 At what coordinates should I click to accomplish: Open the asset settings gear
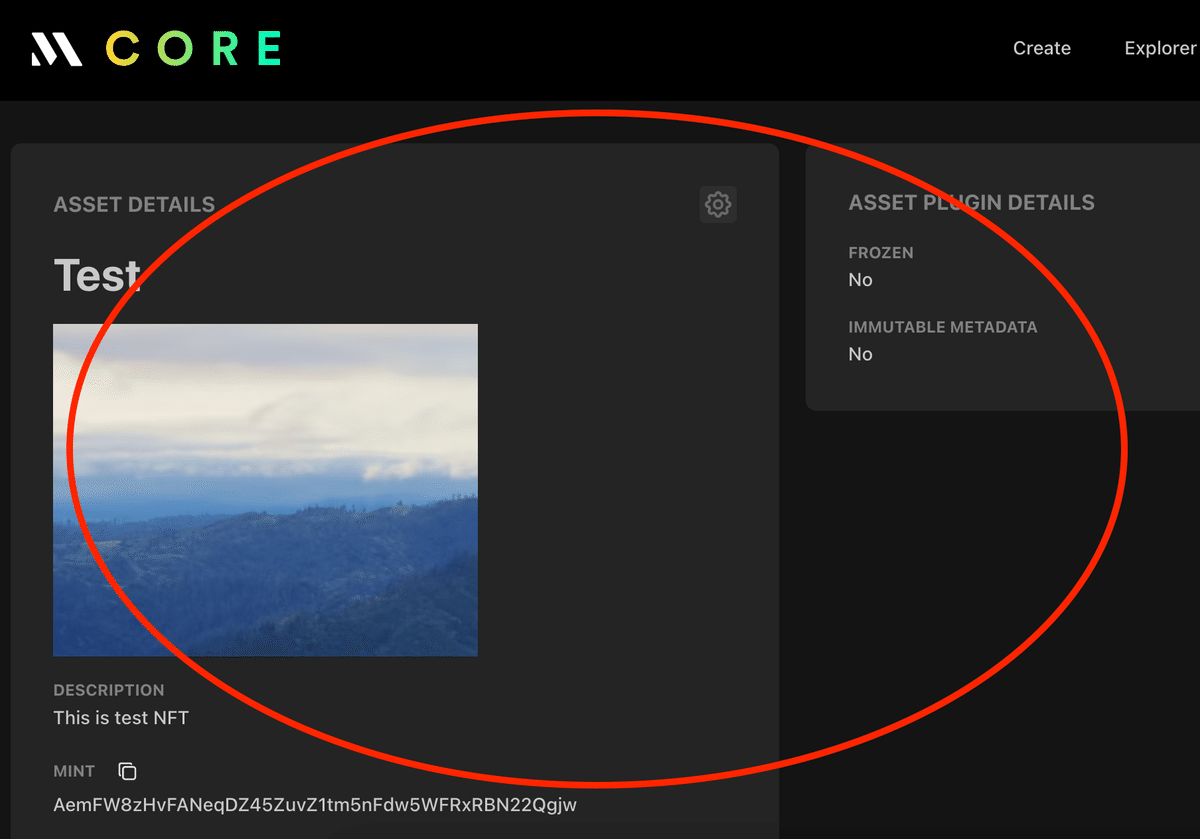pos(718,204)
